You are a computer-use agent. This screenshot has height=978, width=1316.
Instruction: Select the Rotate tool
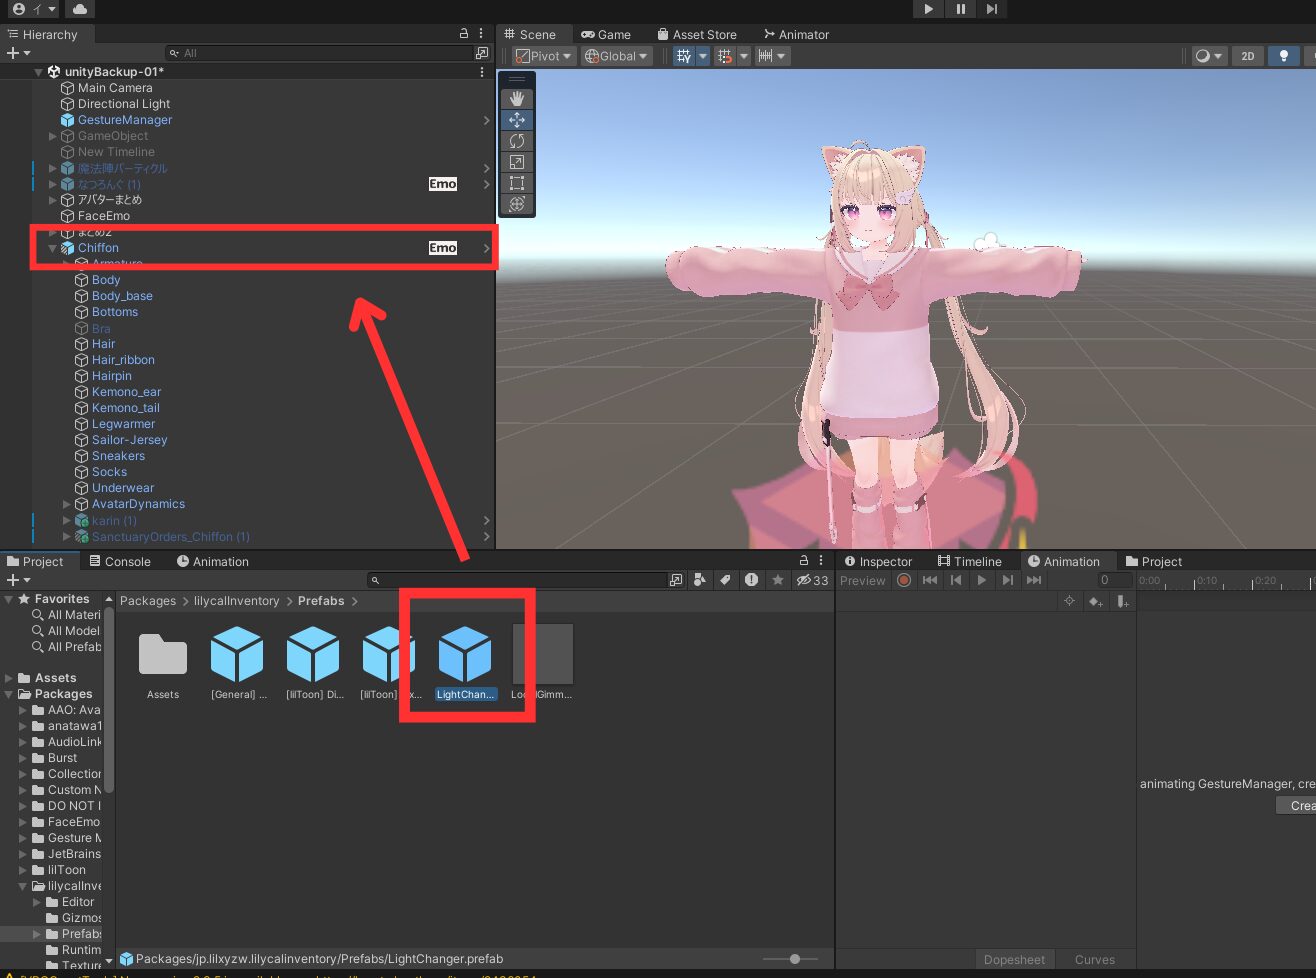coord(517,141)
